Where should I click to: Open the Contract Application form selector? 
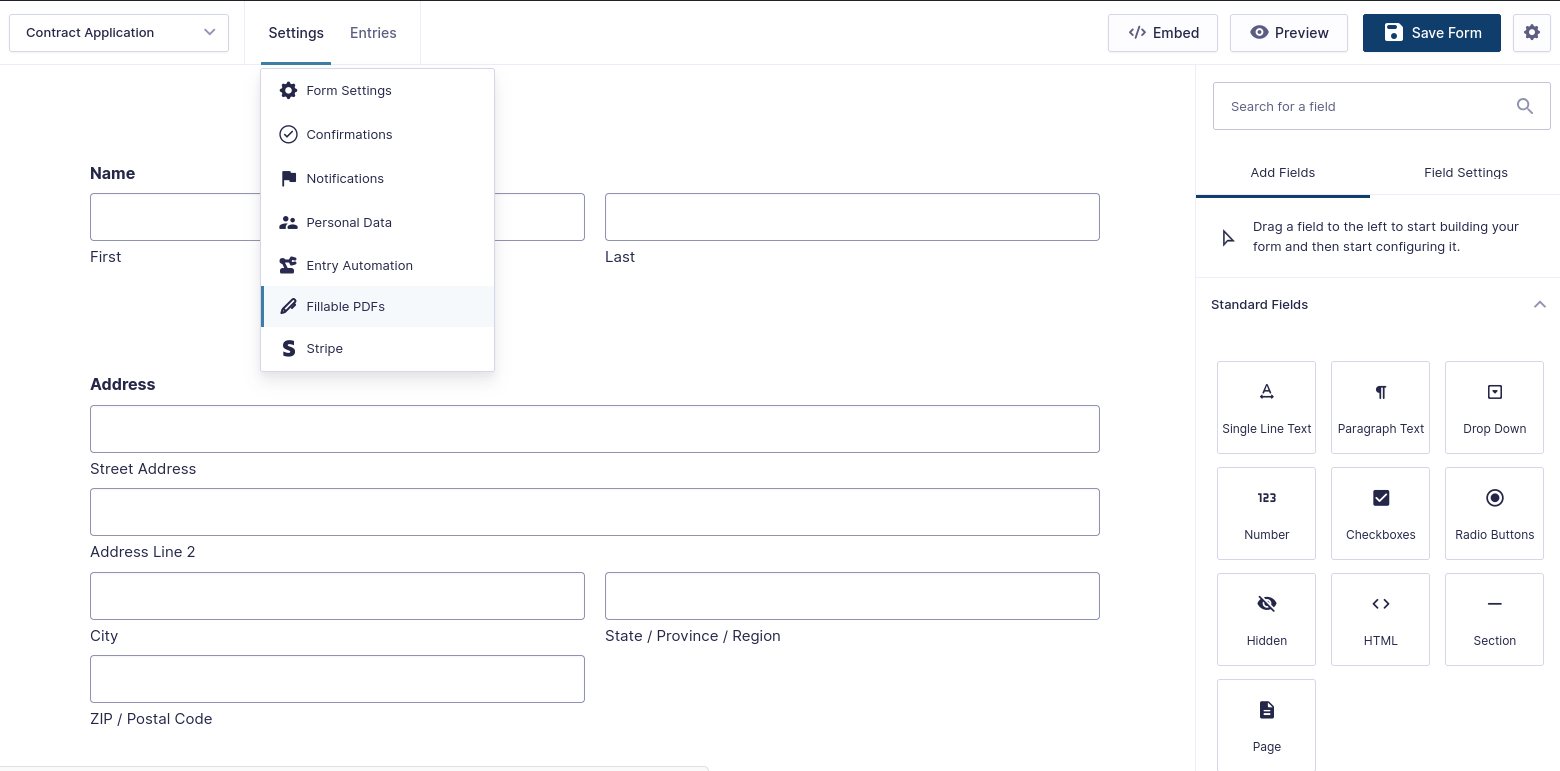118,32
